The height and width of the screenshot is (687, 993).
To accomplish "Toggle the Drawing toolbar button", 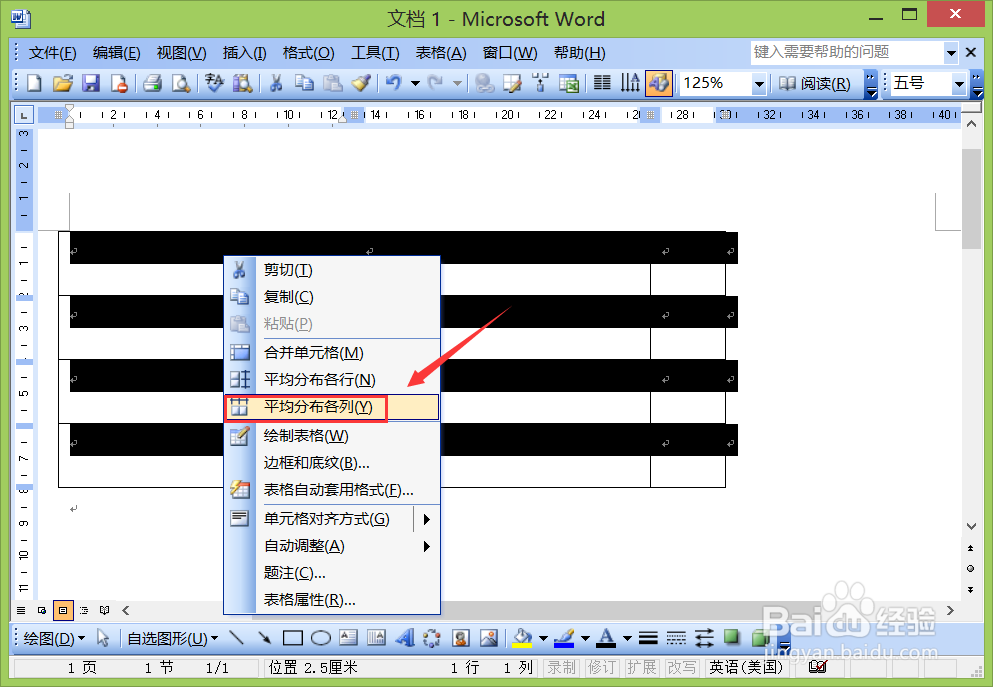I will click(659, 84).
